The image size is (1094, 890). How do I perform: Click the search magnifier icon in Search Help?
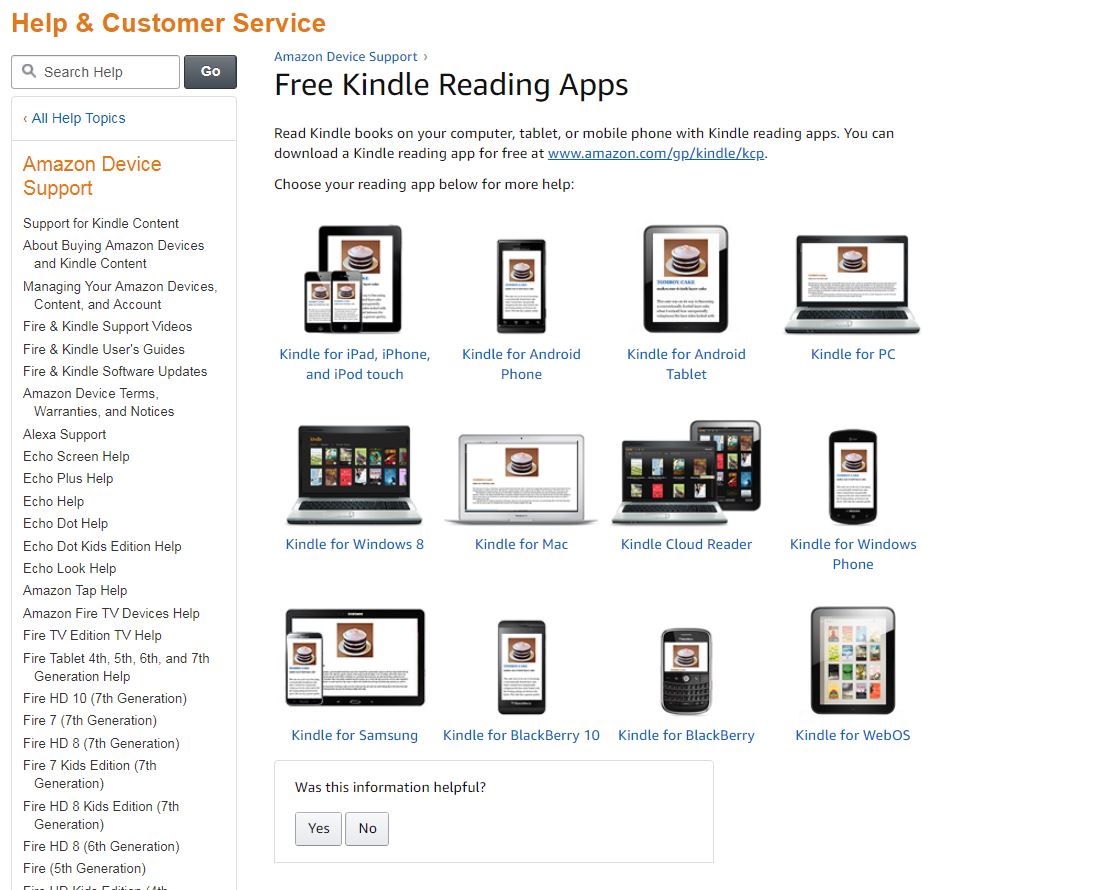(x=29, y=71)
